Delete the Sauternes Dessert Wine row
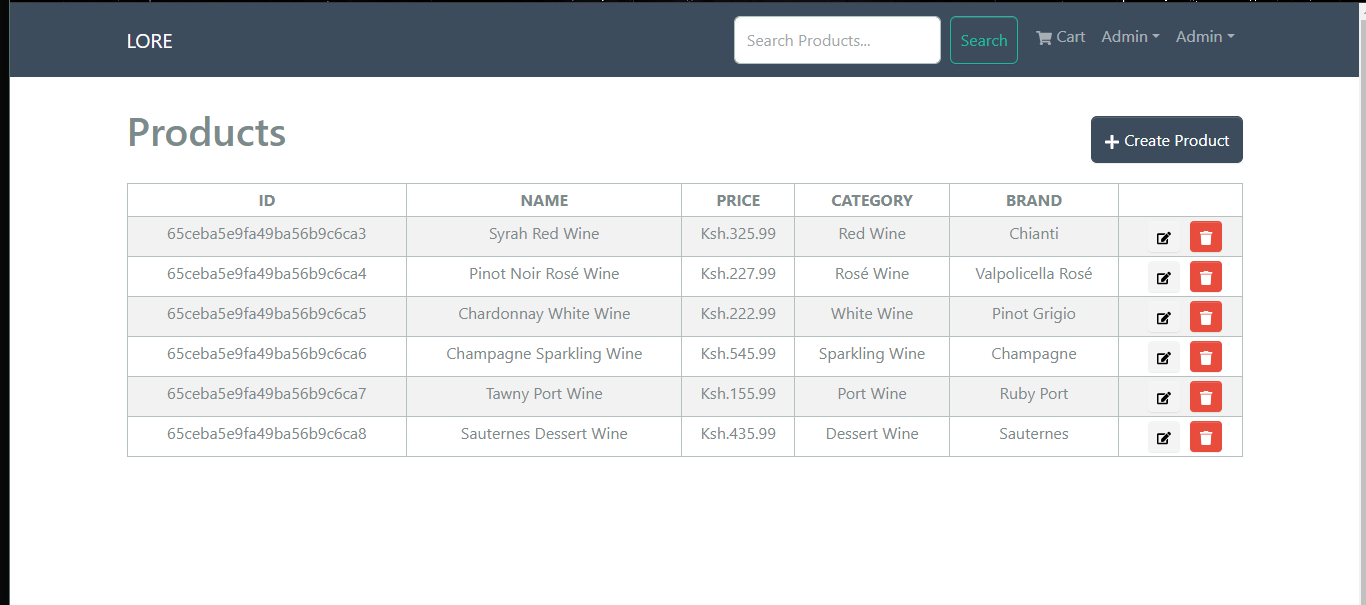1366x605 pixels. point(1205,438)
